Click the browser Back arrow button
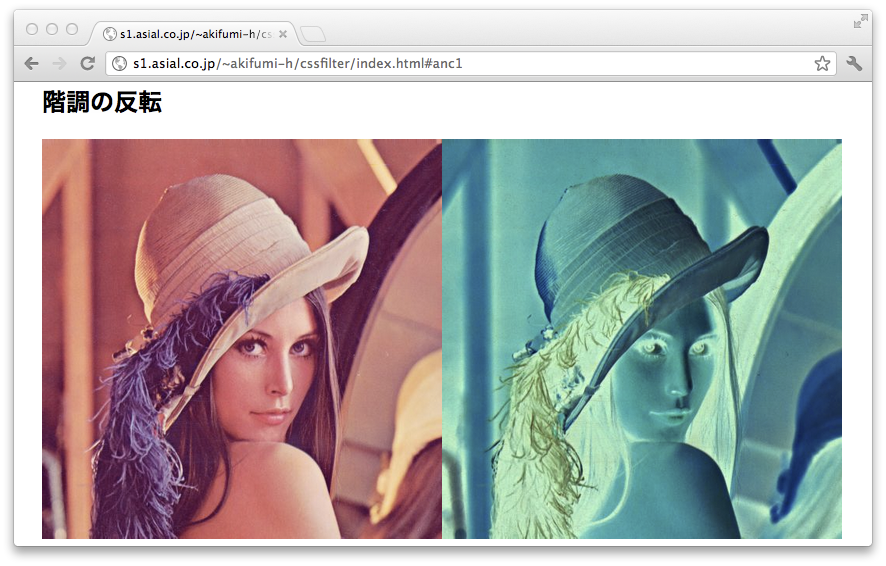This screenshot has height=566, width=886. [x=32, y=63]
